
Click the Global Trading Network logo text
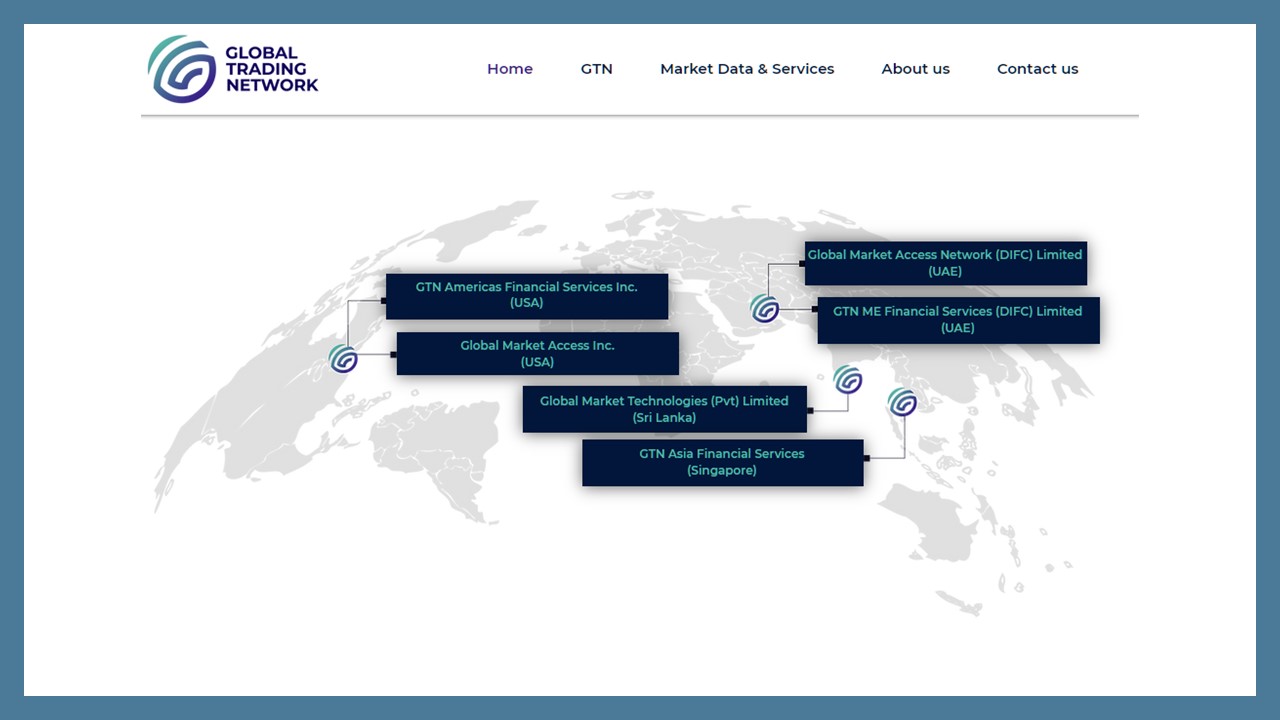271,69
